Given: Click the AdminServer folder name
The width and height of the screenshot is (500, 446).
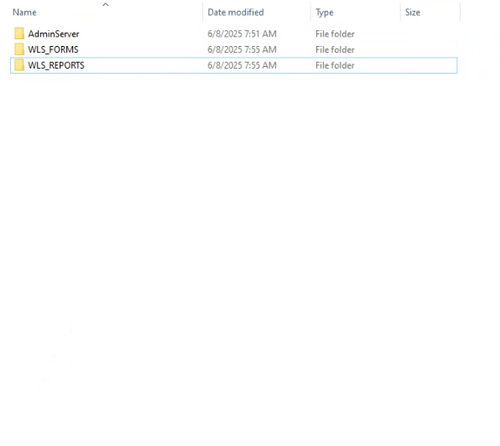Looking at the screenshot, I should point(54,34).
